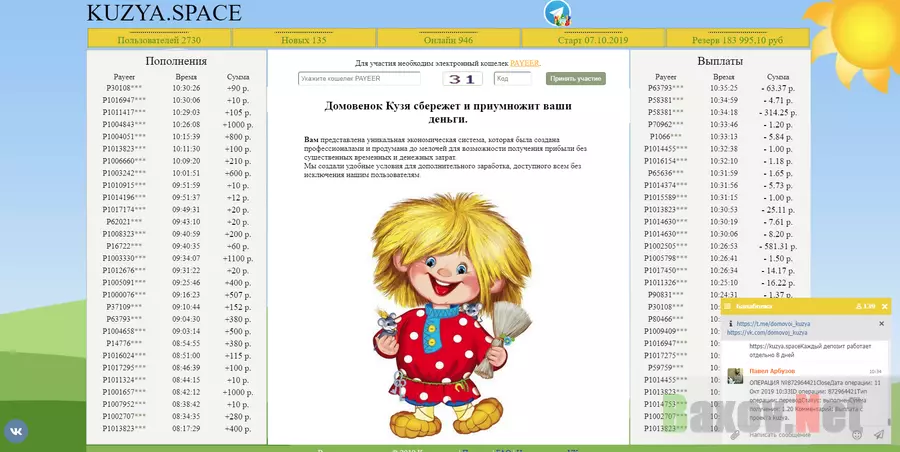Click deposit row P30108*** +90 р.

(x=177, y=88)
